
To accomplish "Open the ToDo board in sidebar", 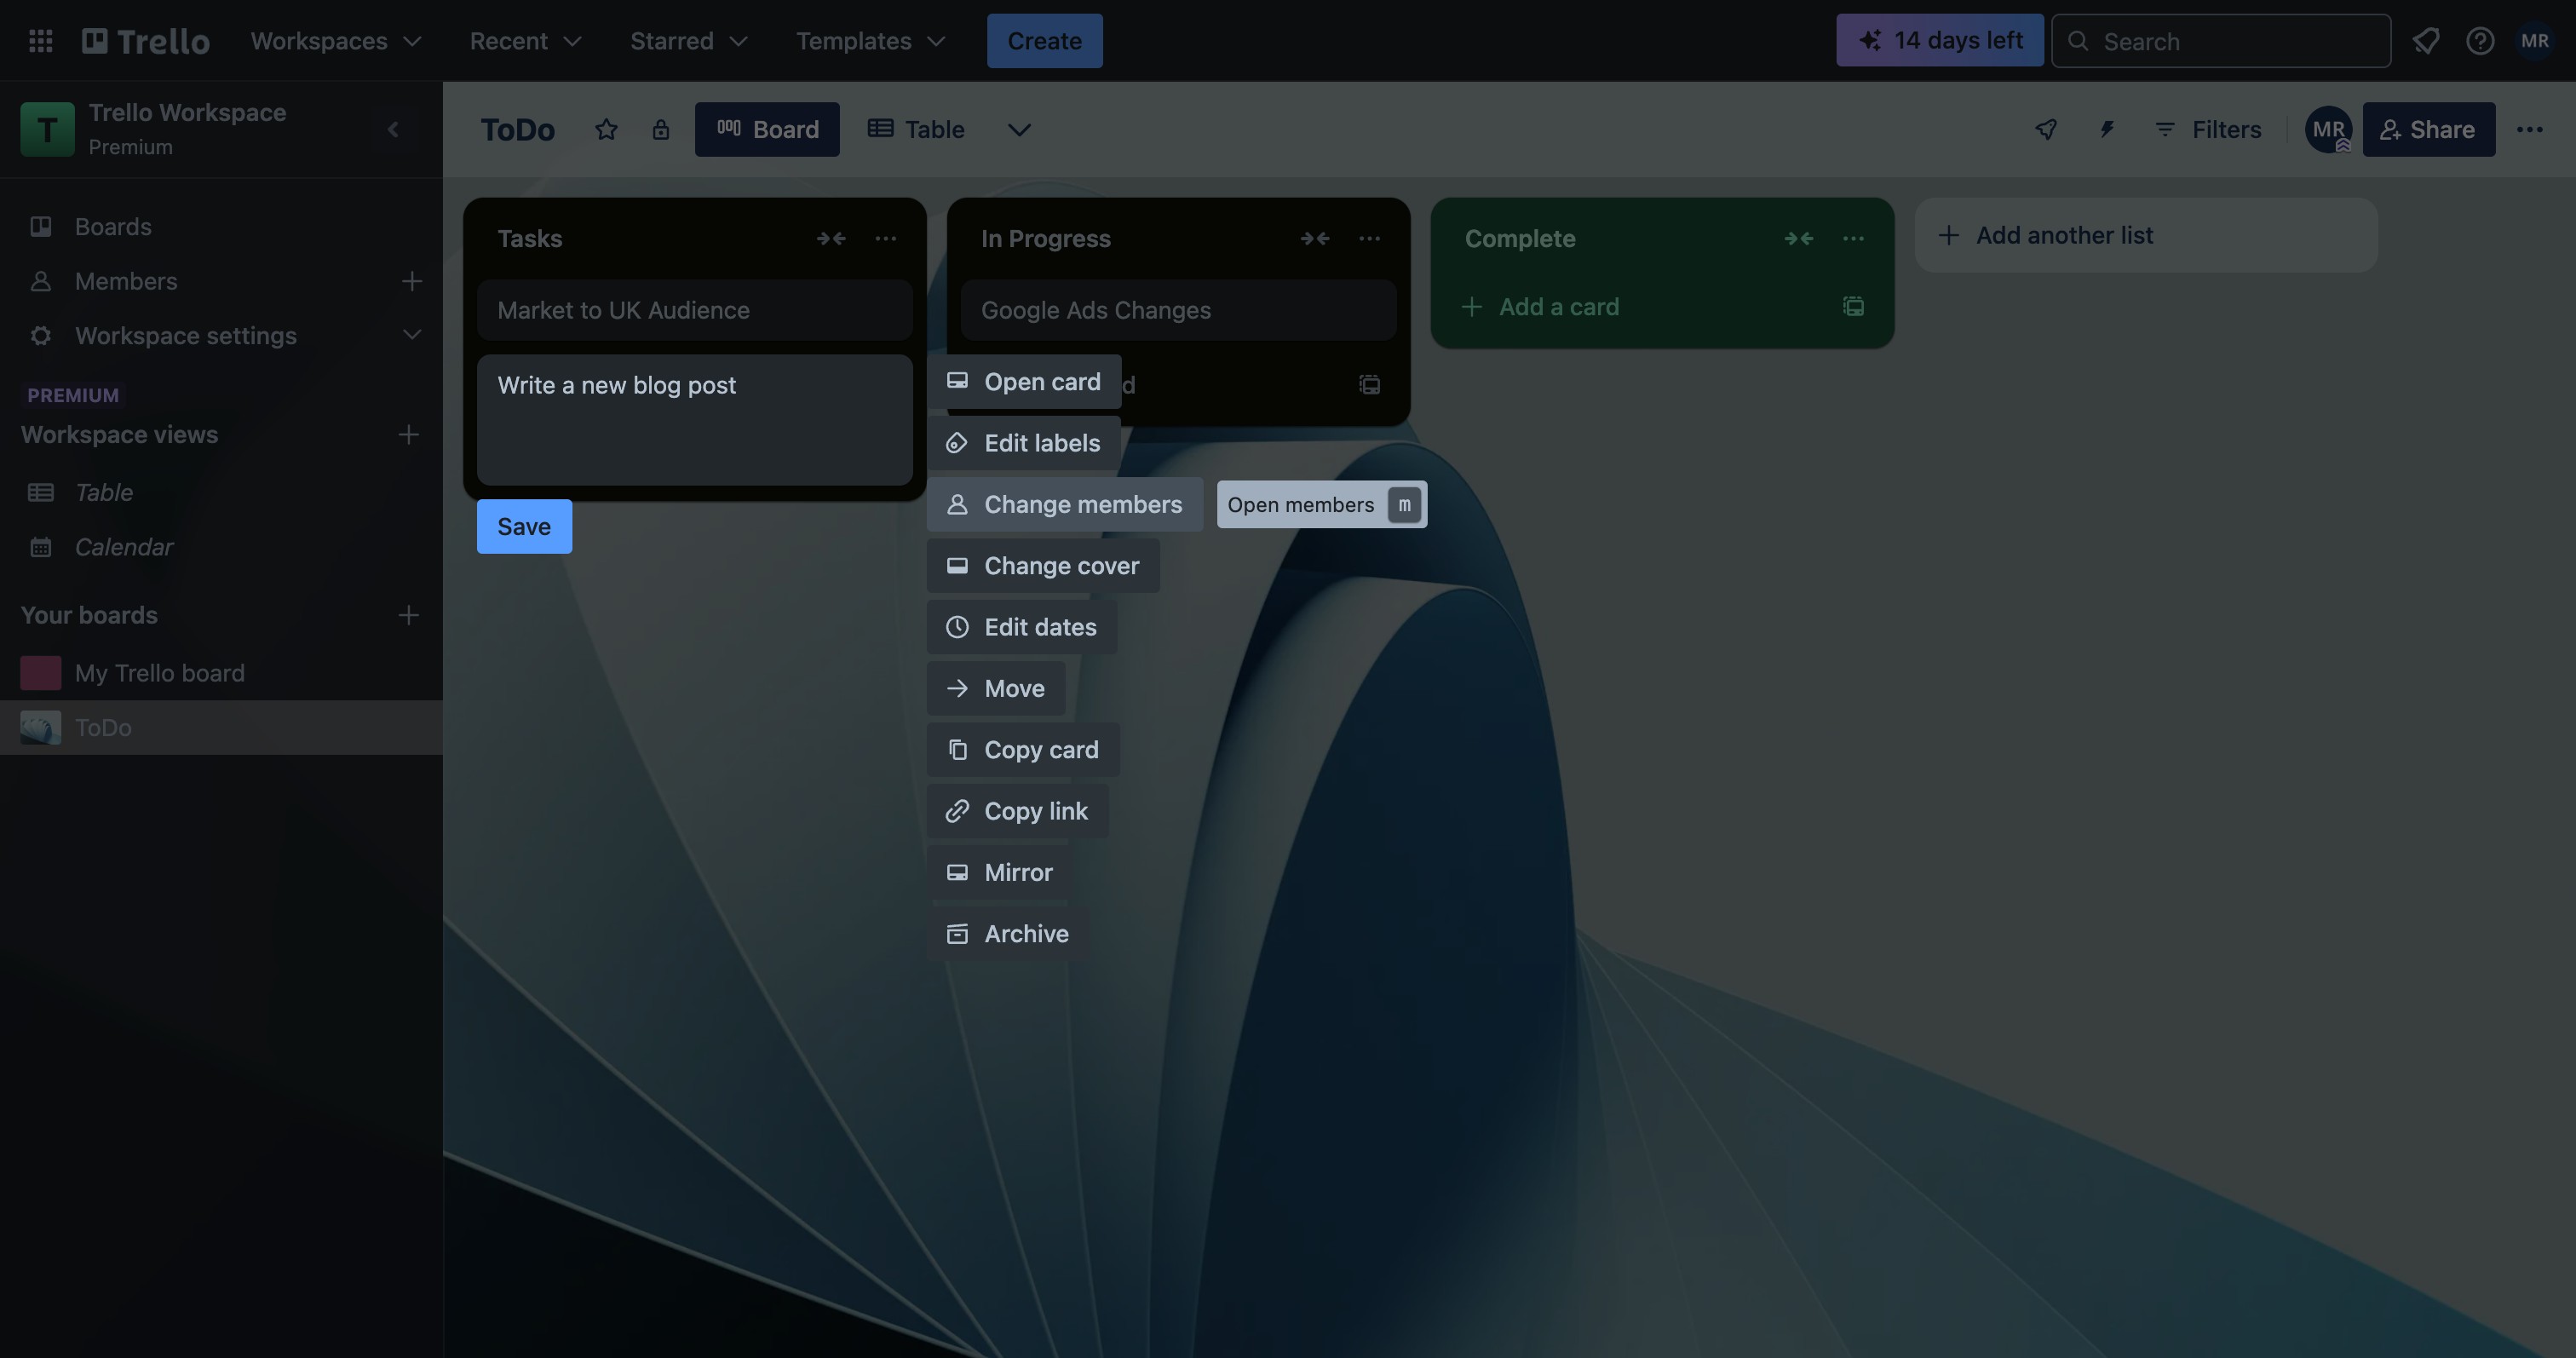I will 221,727.
